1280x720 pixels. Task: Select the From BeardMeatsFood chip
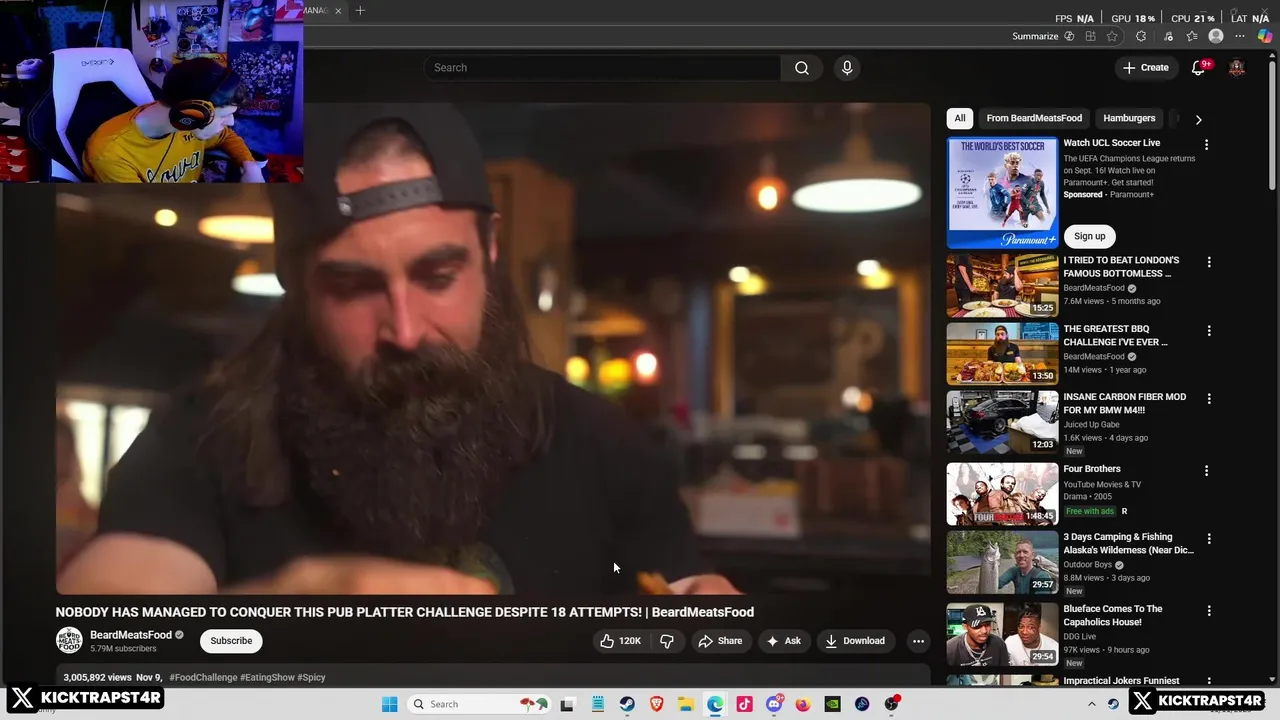[1034, 118]
